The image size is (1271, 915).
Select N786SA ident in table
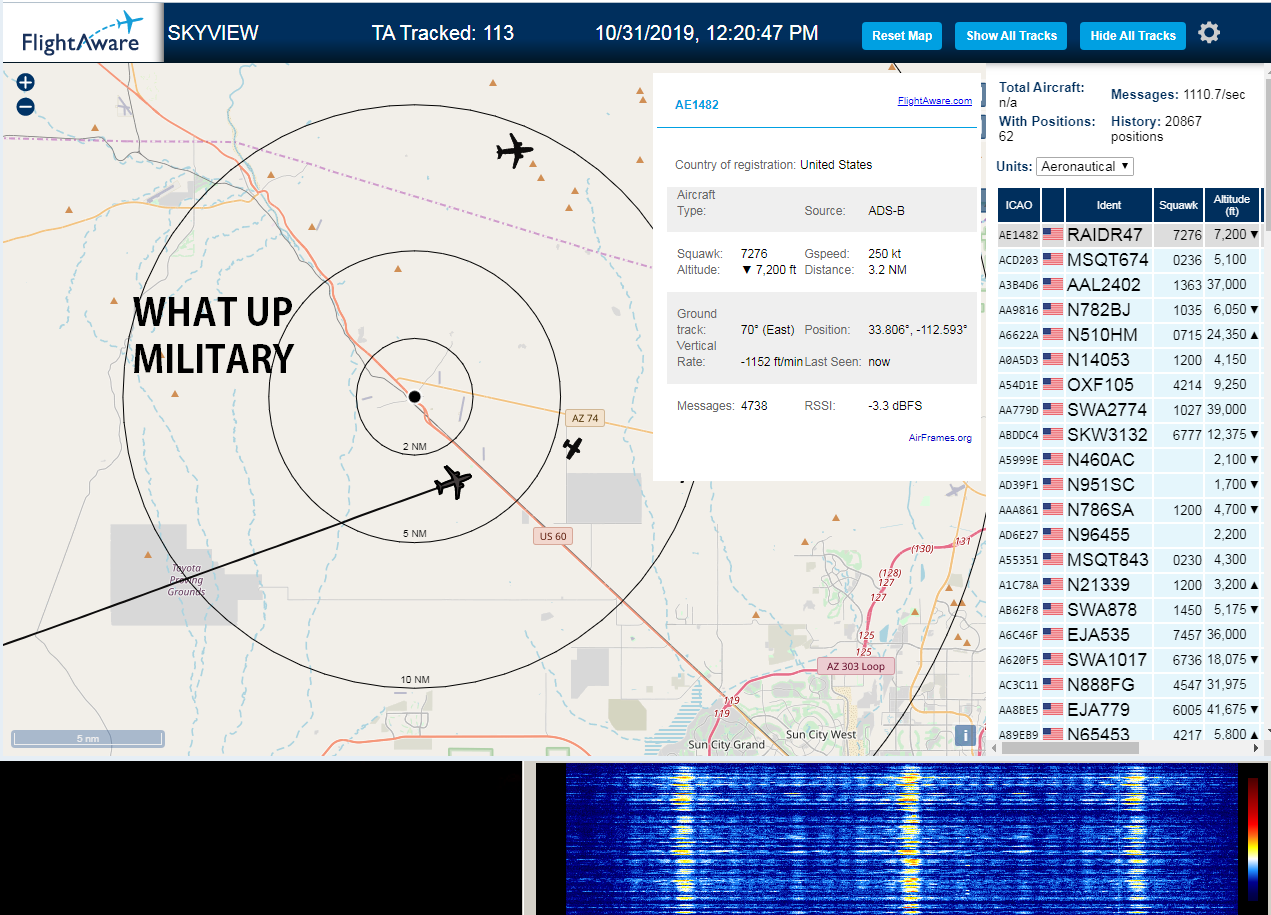[1101, 510]
